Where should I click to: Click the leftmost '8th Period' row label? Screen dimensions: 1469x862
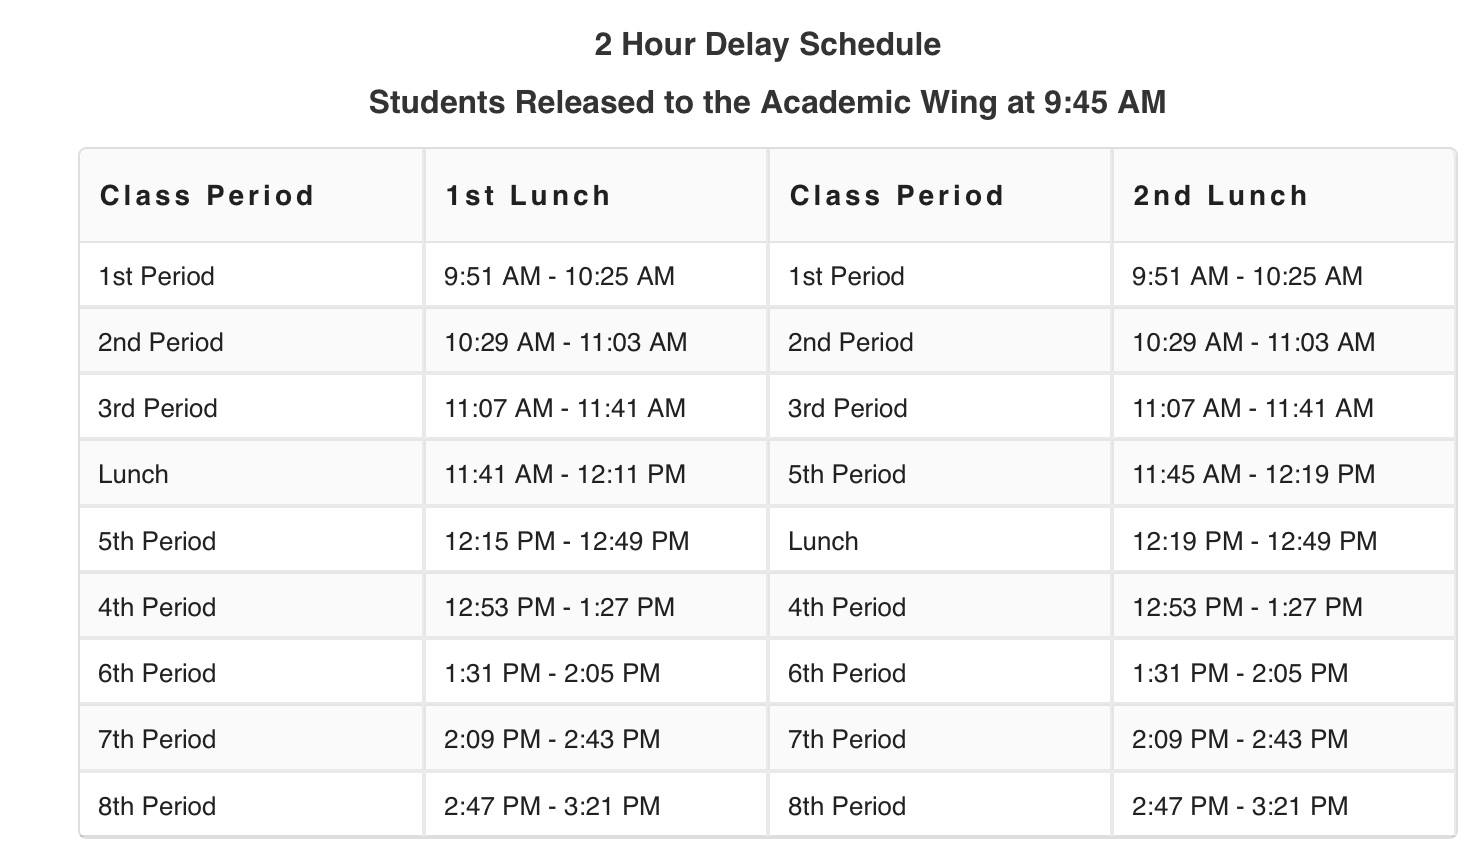(x=157, y=806)
